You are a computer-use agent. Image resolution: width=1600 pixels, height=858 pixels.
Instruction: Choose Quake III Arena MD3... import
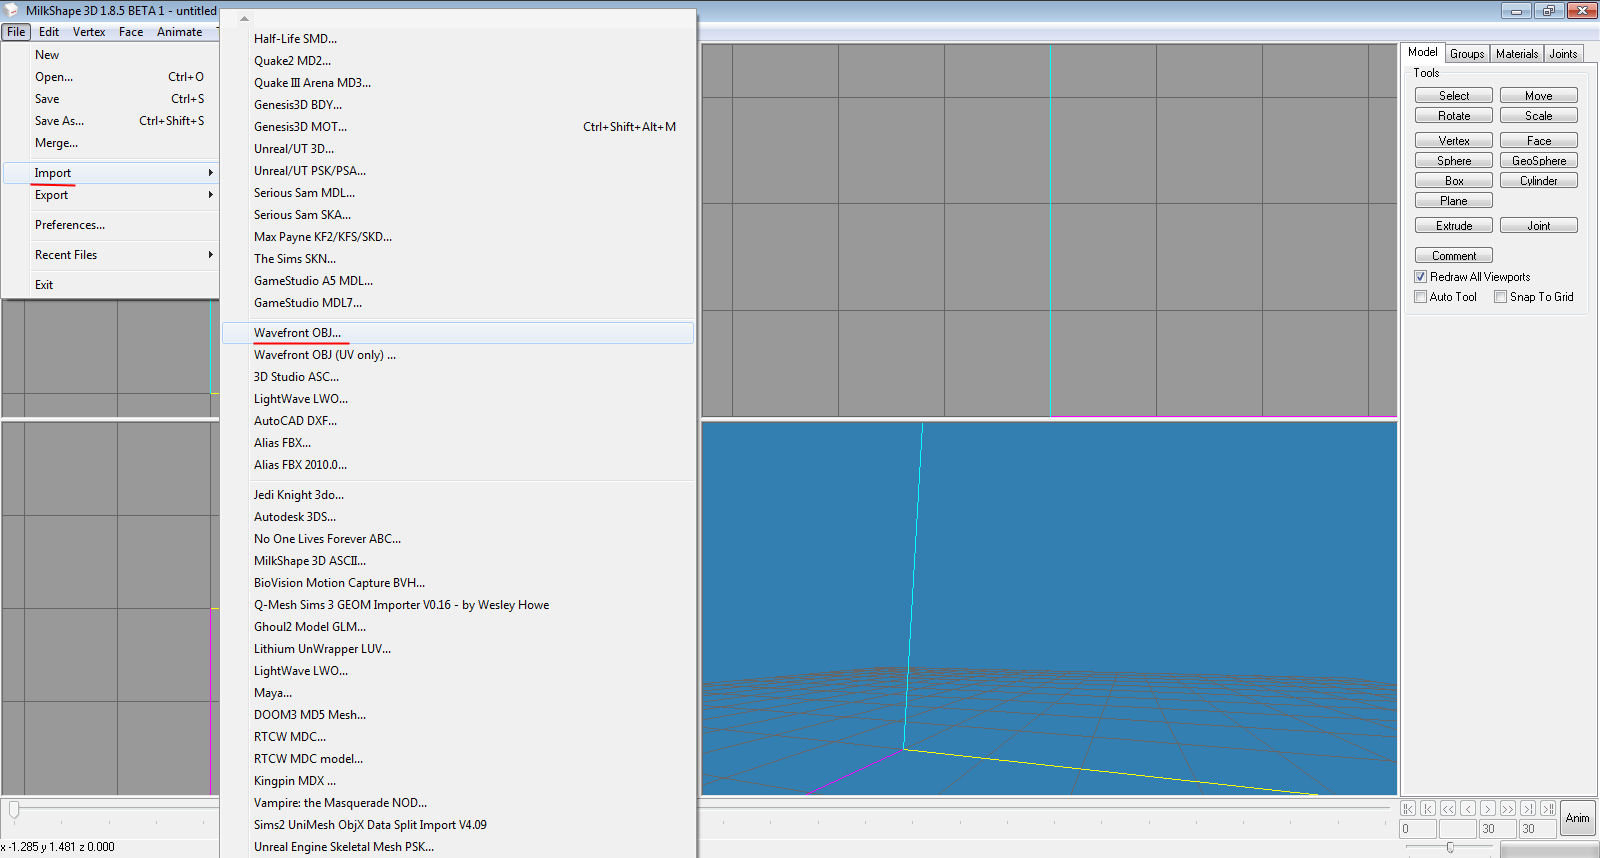(x=457, y=83)
